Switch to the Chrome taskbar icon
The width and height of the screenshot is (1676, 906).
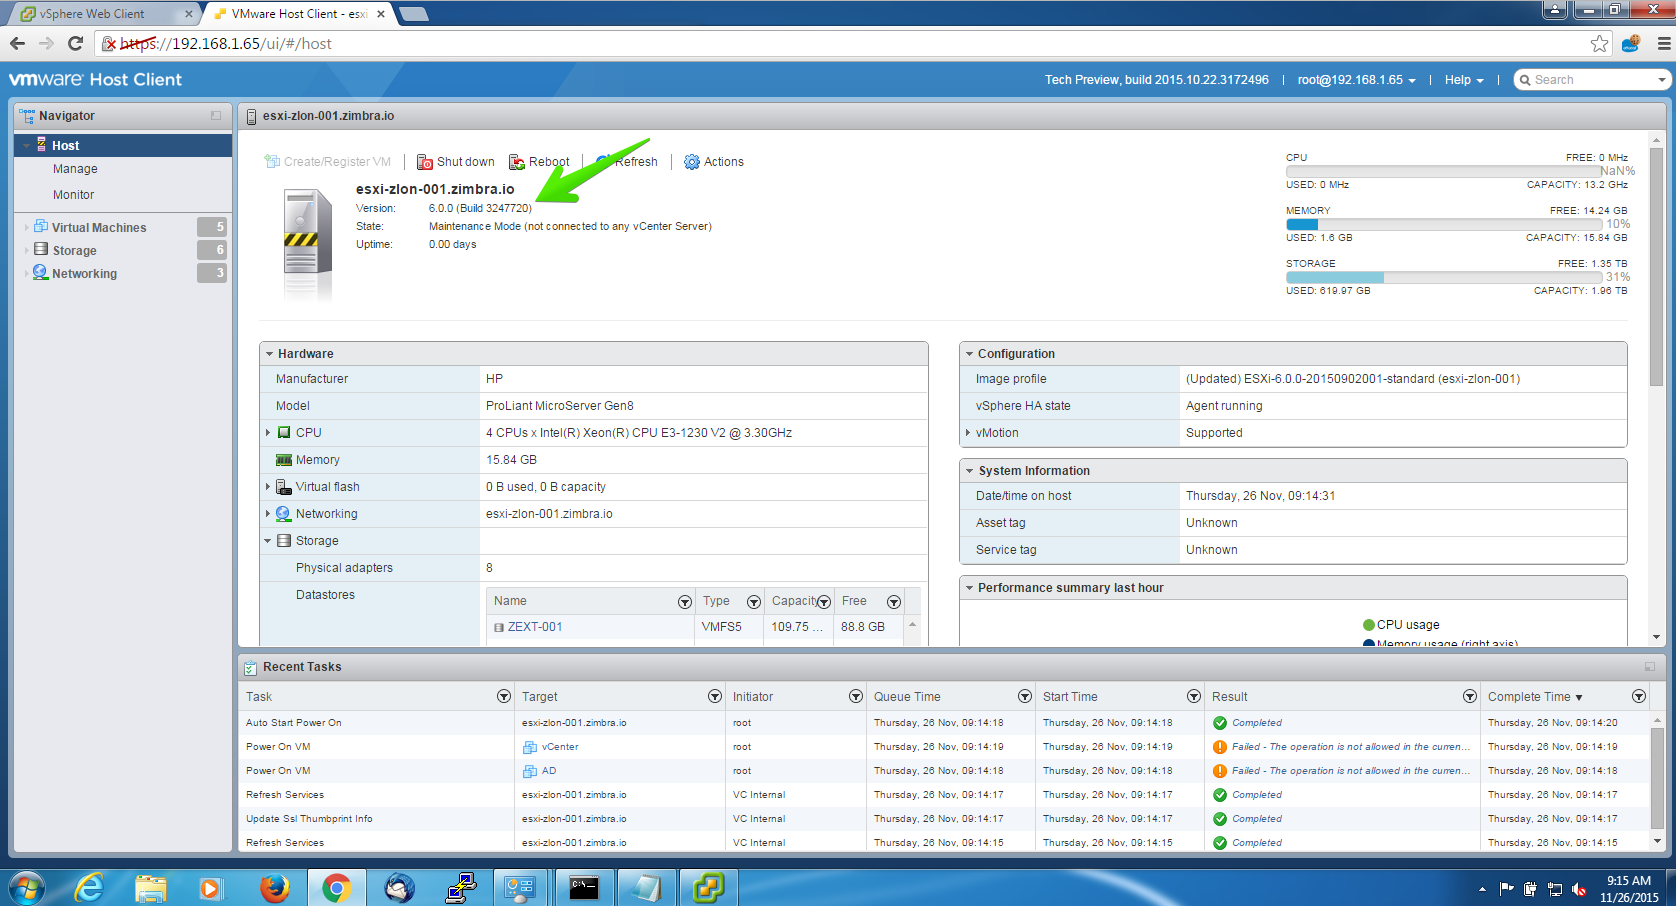tap(336, 888)
